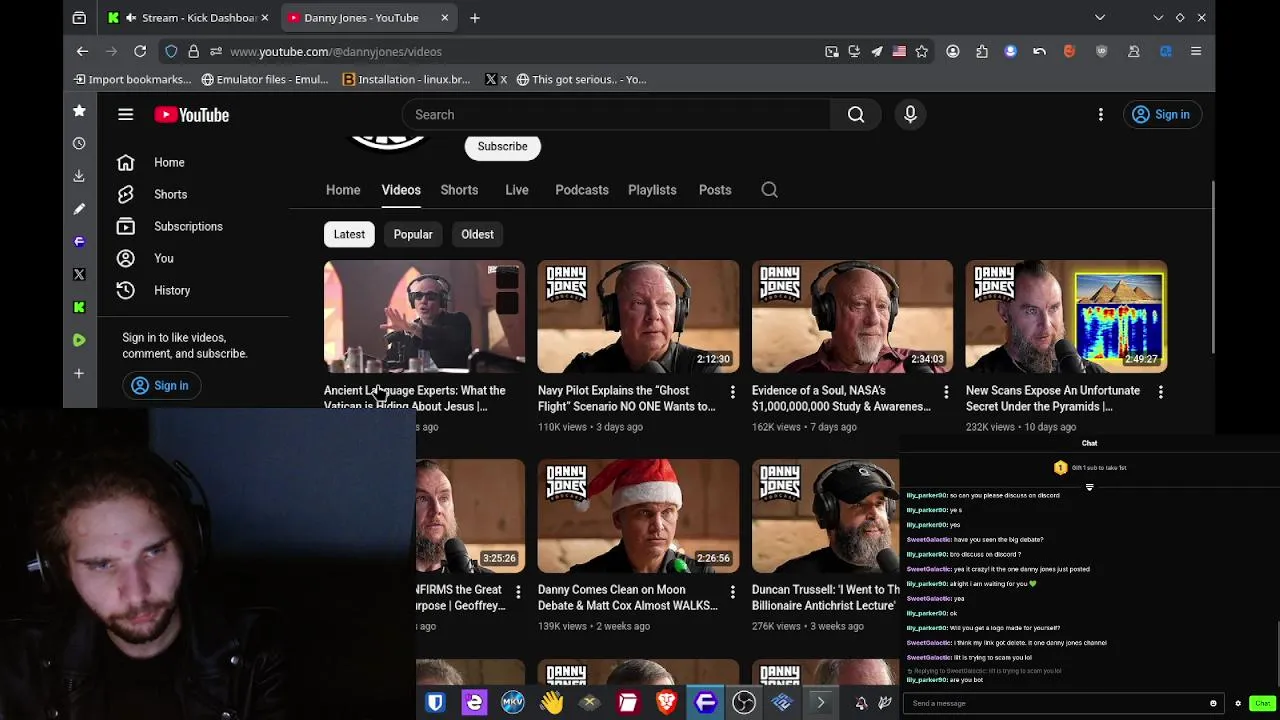This screenshot has height=720, width=1280.
Task: Reload the current page
Action: tap(140, 51)
